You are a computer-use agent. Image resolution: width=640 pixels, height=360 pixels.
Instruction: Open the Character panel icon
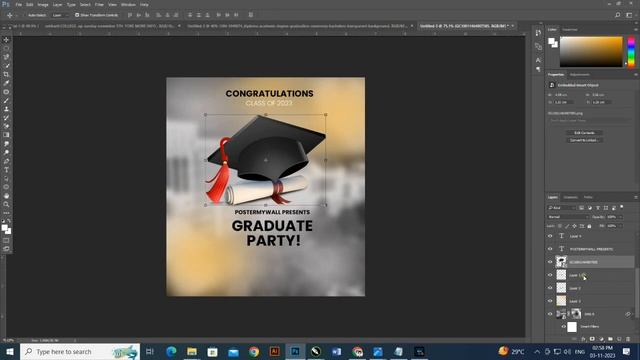pos(538,60)
